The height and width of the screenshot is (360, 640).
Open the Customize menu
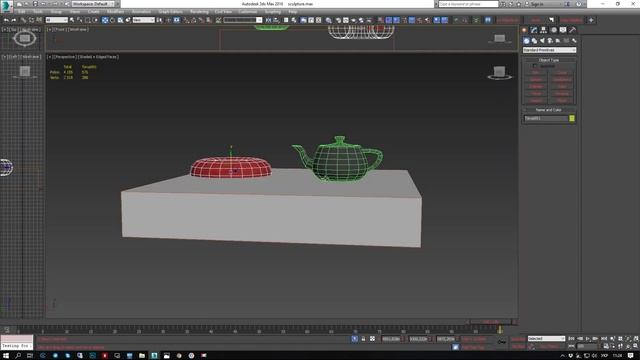(x=248, y=12)
